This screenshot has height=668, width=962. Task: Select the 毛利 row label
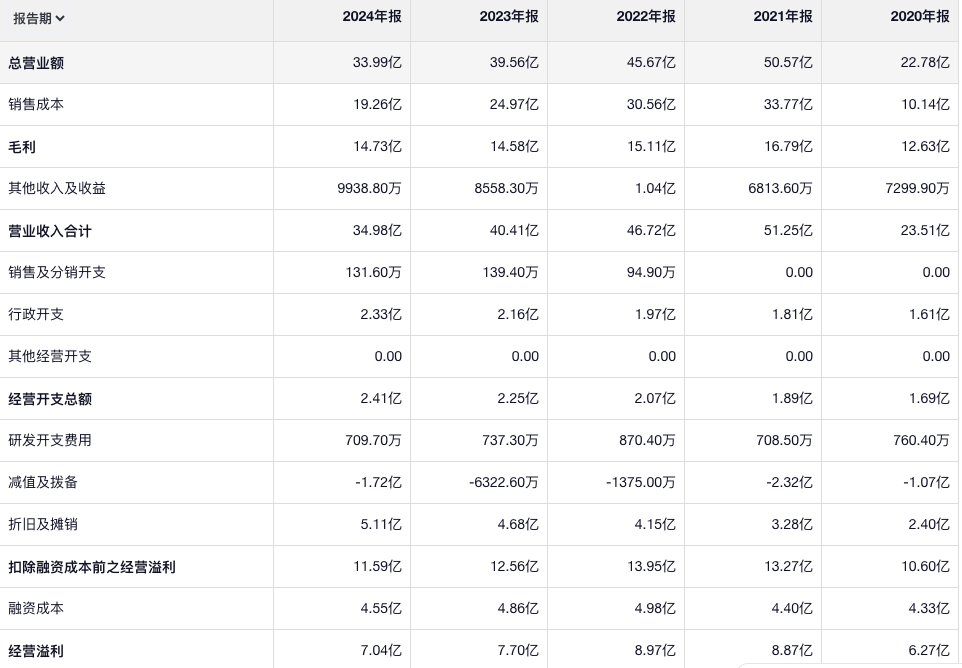tap(22, 147)
